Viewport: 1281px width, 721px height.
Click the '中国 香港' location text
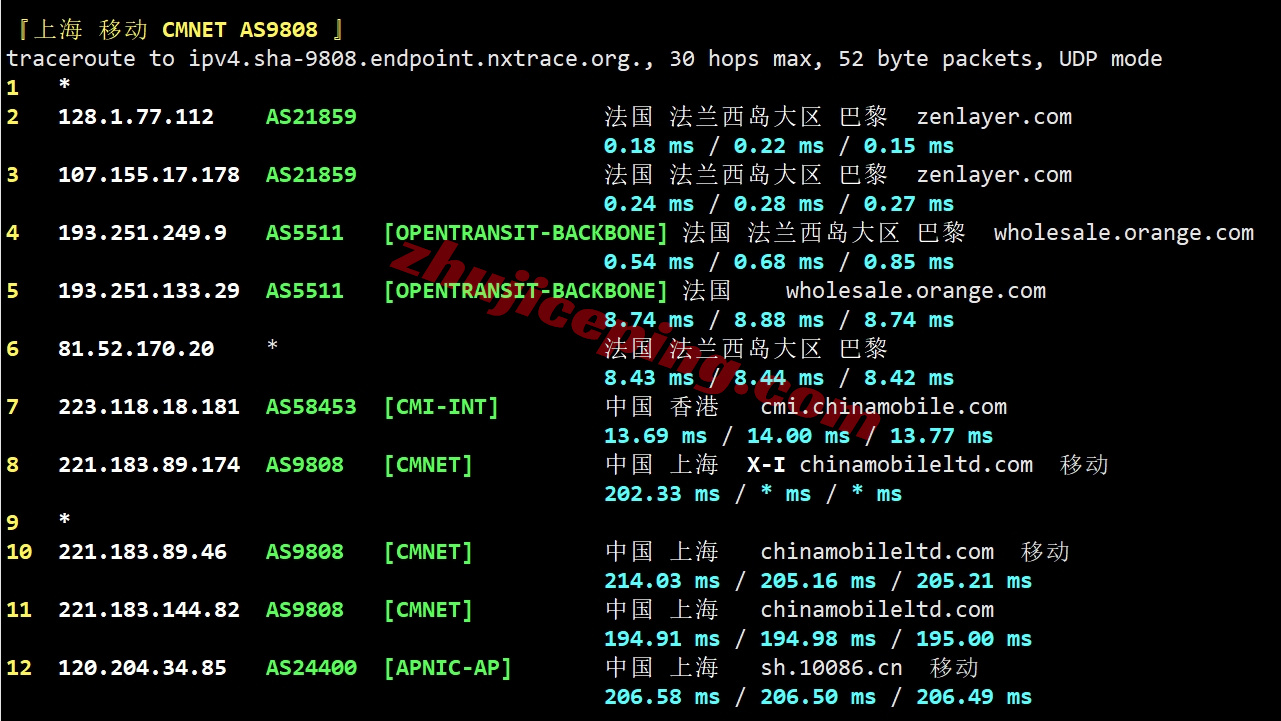[x=662, y=407]
